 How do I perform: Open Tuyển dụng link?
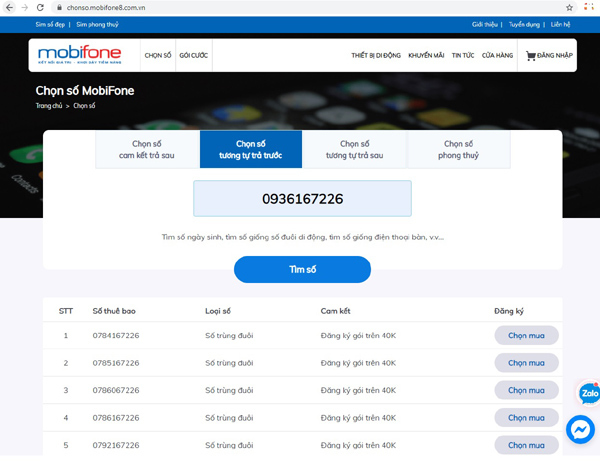point(524,24)
